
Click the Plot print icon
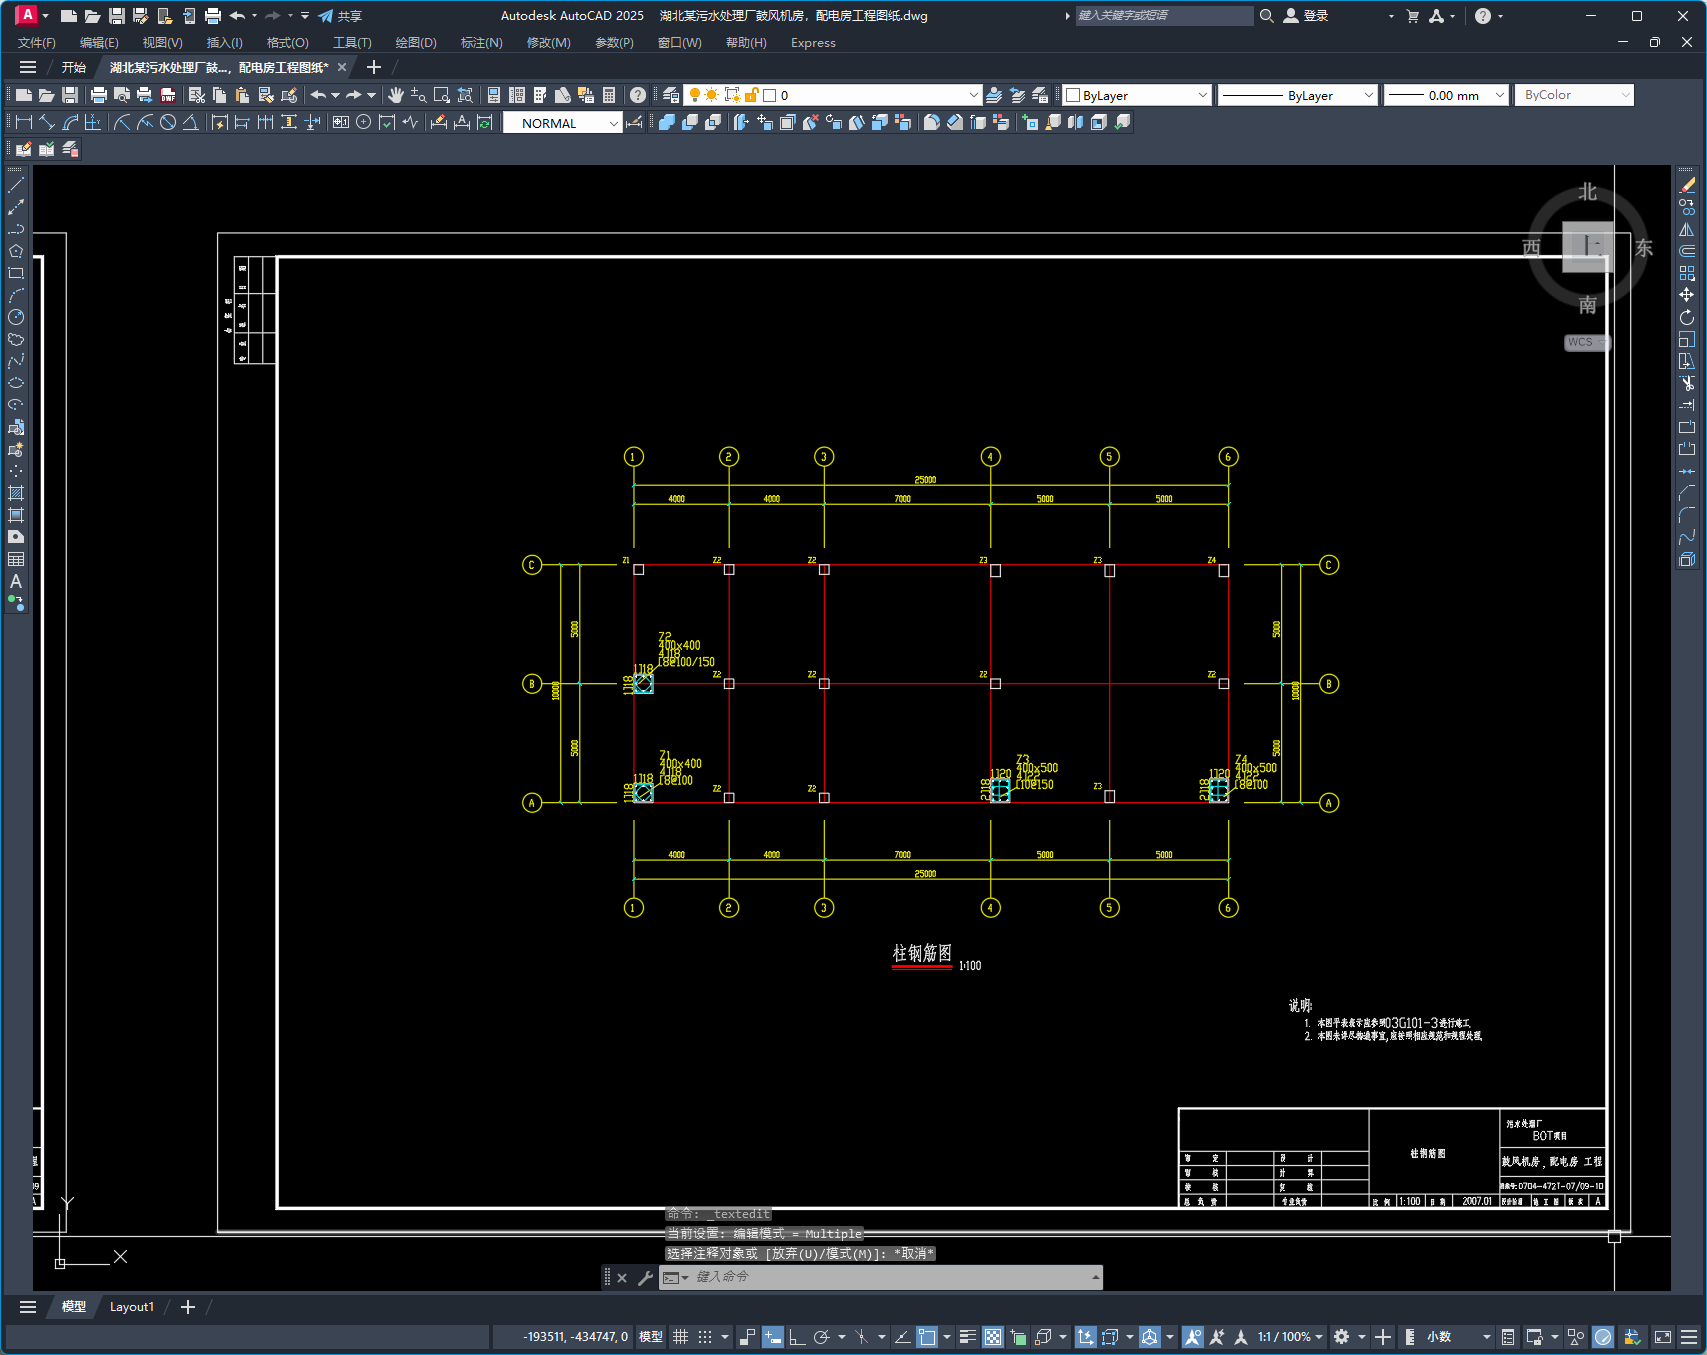tap(98, 95)
